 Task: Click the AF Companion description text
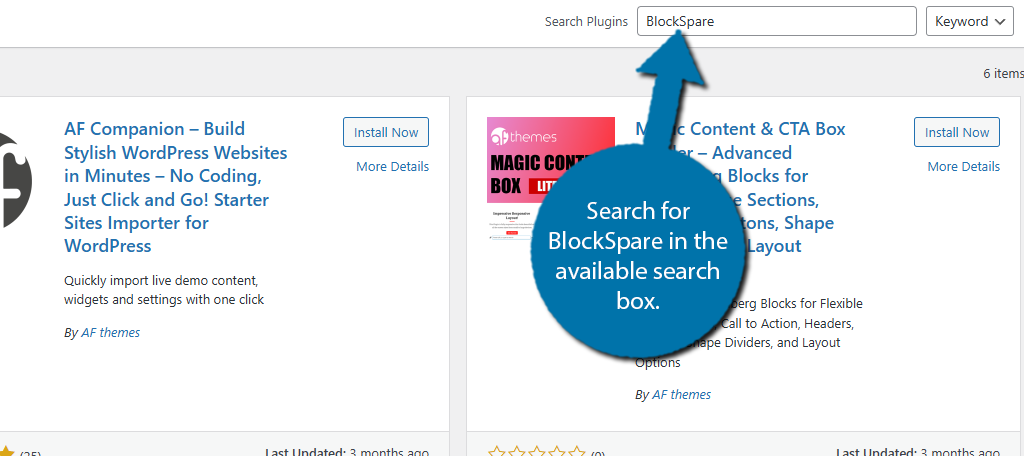(x=163, y=290)
